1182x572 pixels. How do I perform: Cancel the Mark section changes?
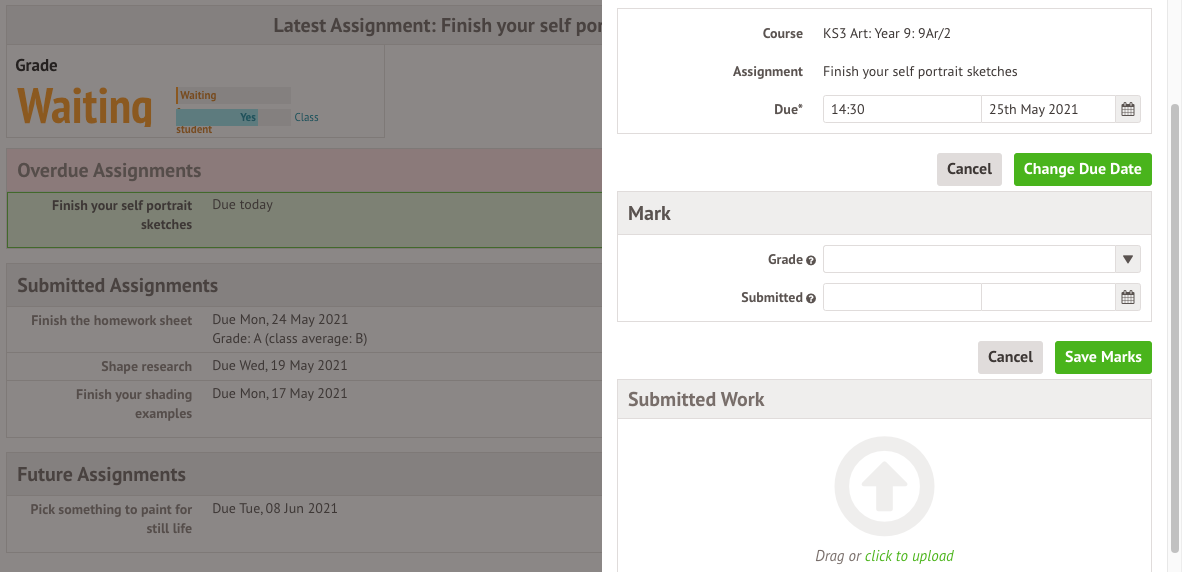click(x=1010, y=357)
